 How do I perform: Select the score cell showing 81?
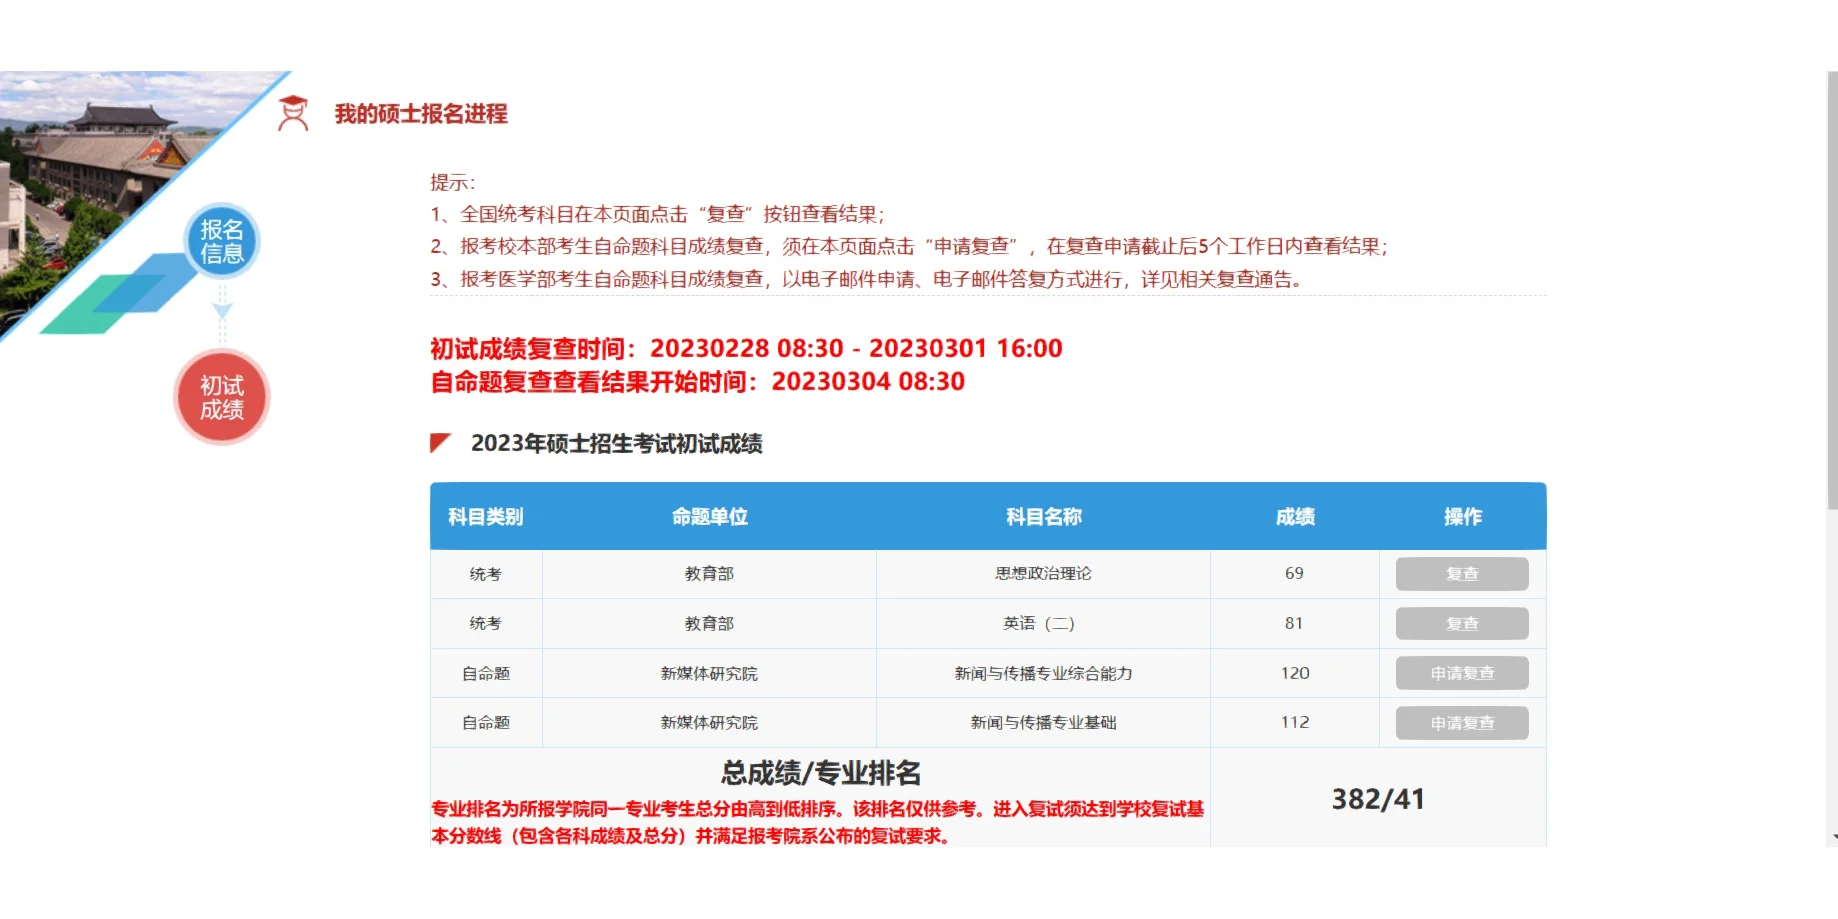[x=1295, y=623]
